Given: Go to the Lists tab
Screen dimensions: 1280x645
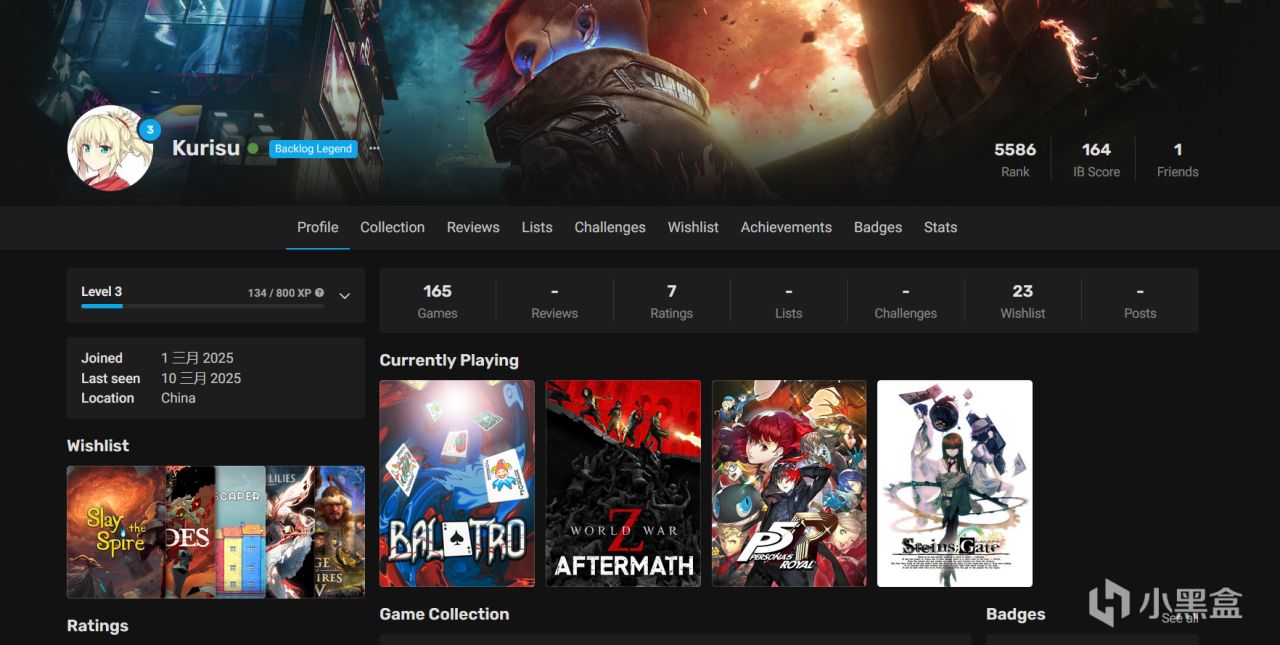Looking at the screenshot, I should (537, 227).
